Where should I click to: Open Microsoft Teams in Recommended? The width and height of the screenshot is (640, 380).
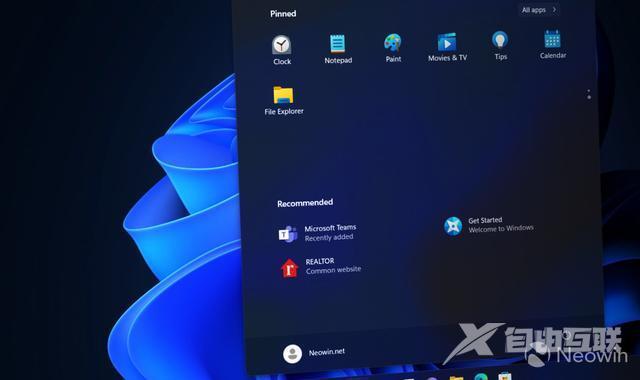[x=318, y=233]
